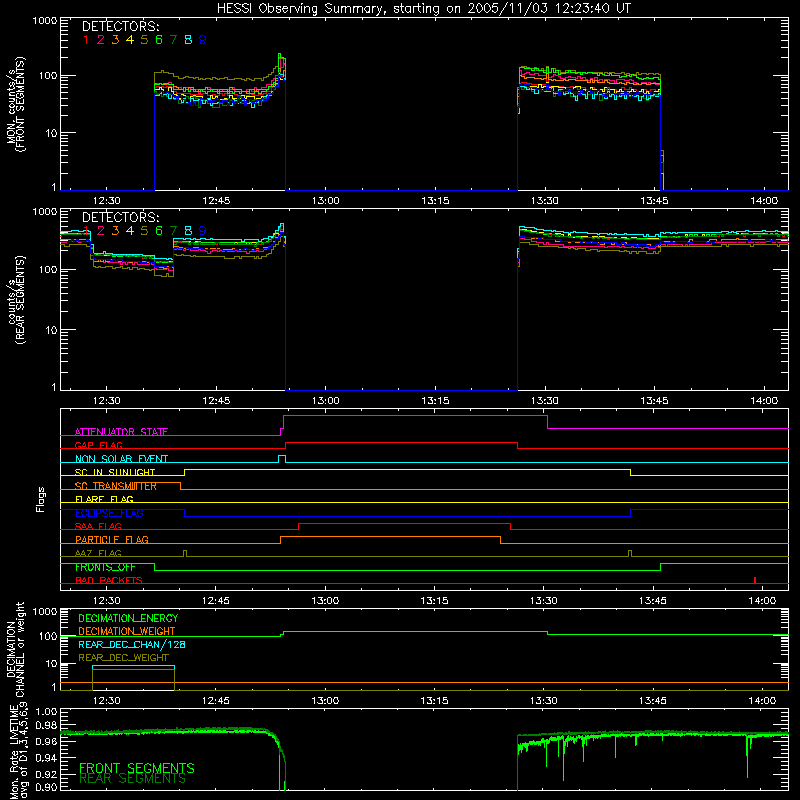Click the 13:15 tick label under the front segments panel
This screenshot has height=800, width=800.
[x=435, y=201]
